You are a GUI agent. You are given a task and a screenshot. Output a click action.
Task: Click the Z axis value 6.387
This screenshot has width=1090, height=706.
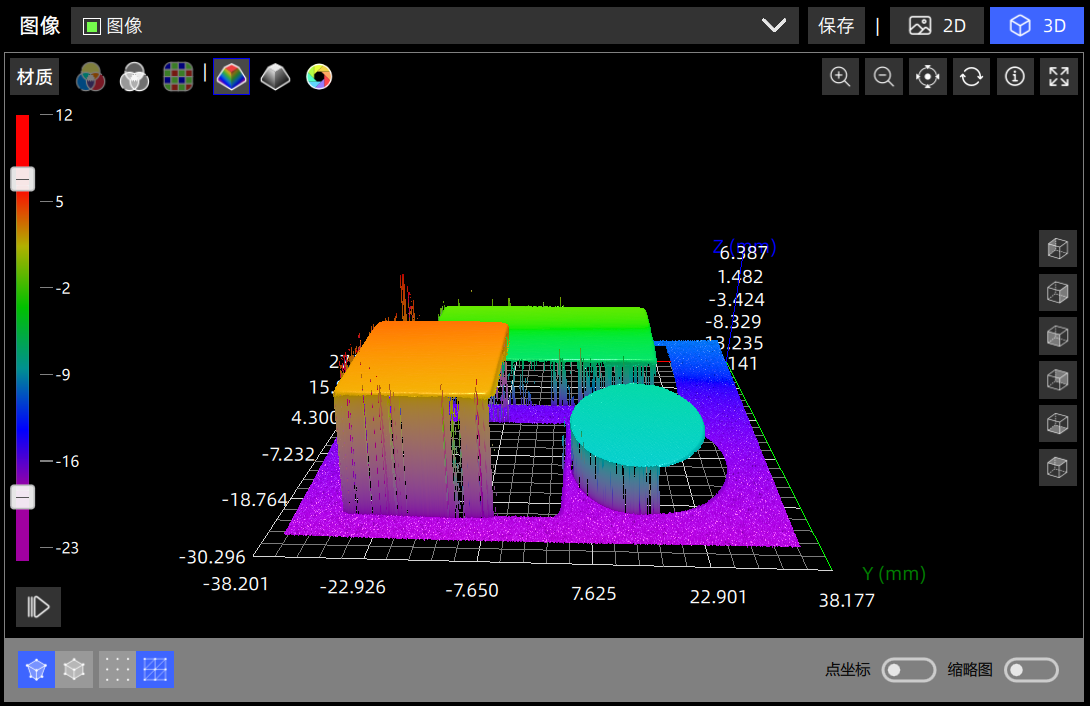(x=744, y=252)
